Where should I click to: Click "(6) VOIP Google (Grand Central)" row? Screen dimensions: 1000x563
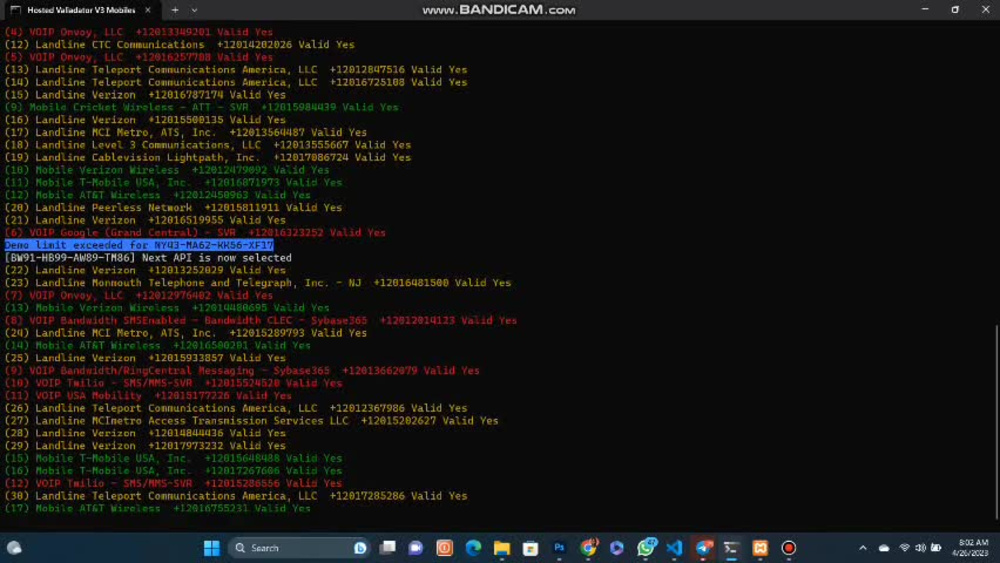point(195,233)
